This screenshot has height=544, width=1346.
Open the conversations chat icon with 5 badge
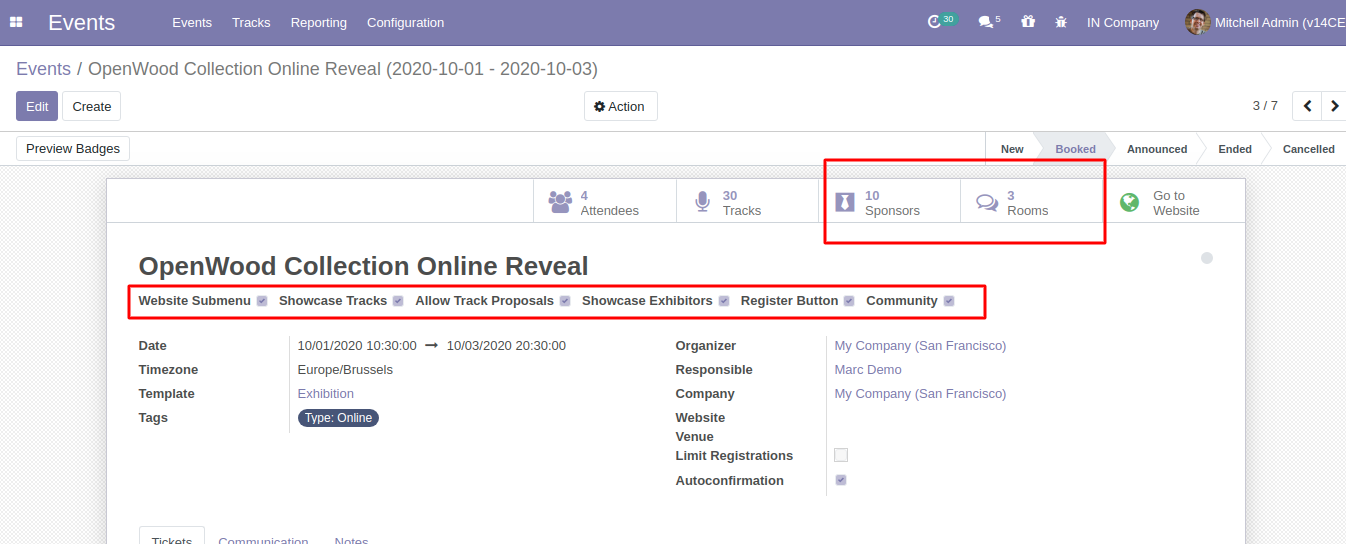[985, 22]
